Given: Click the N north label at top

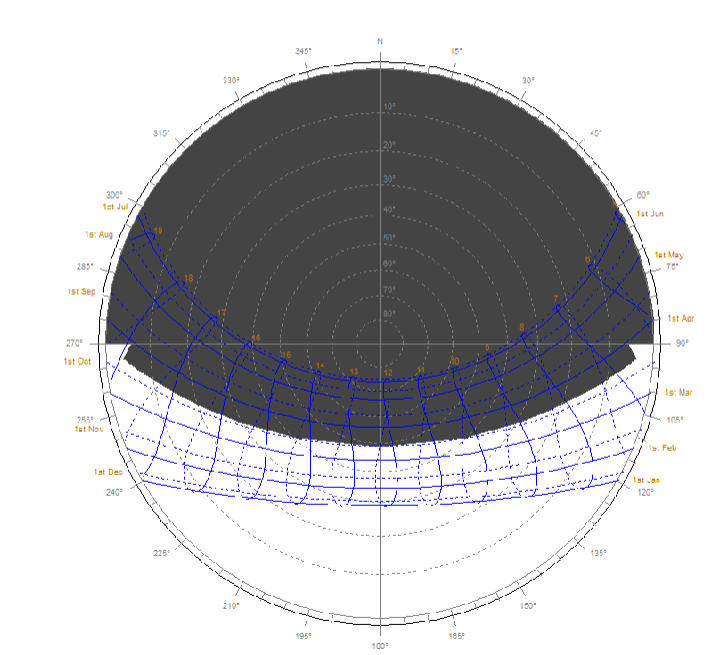Looking at the screenshot, I should (x=380, y=41).
